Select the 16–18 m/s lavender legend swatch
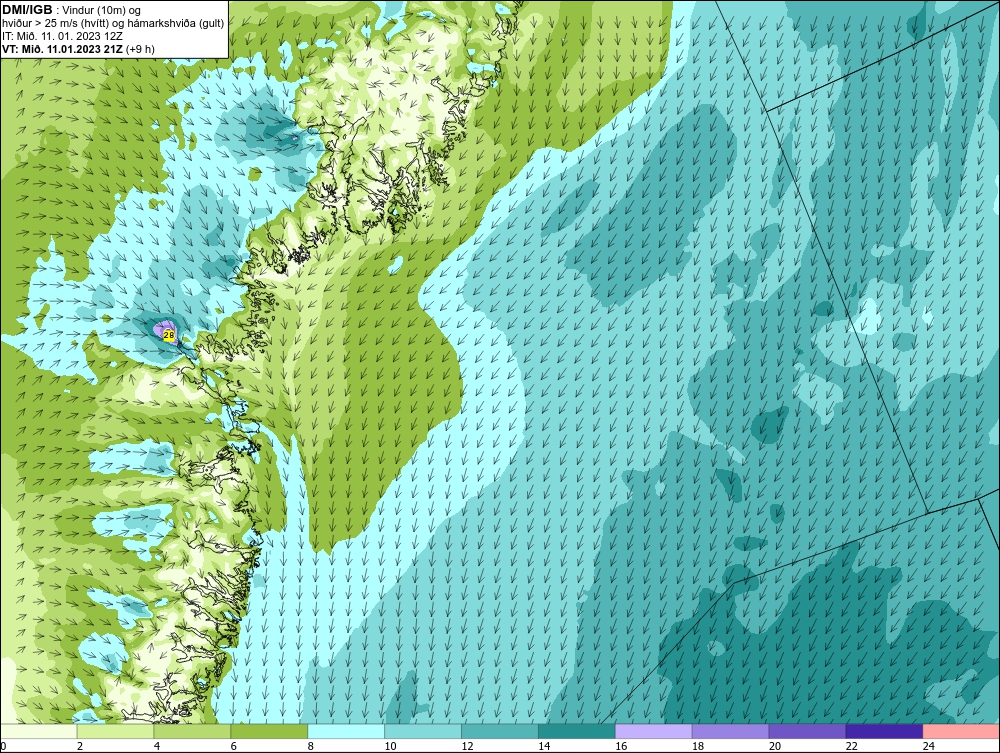Viewport: 1000px width, 753px height. coord(654,731)
